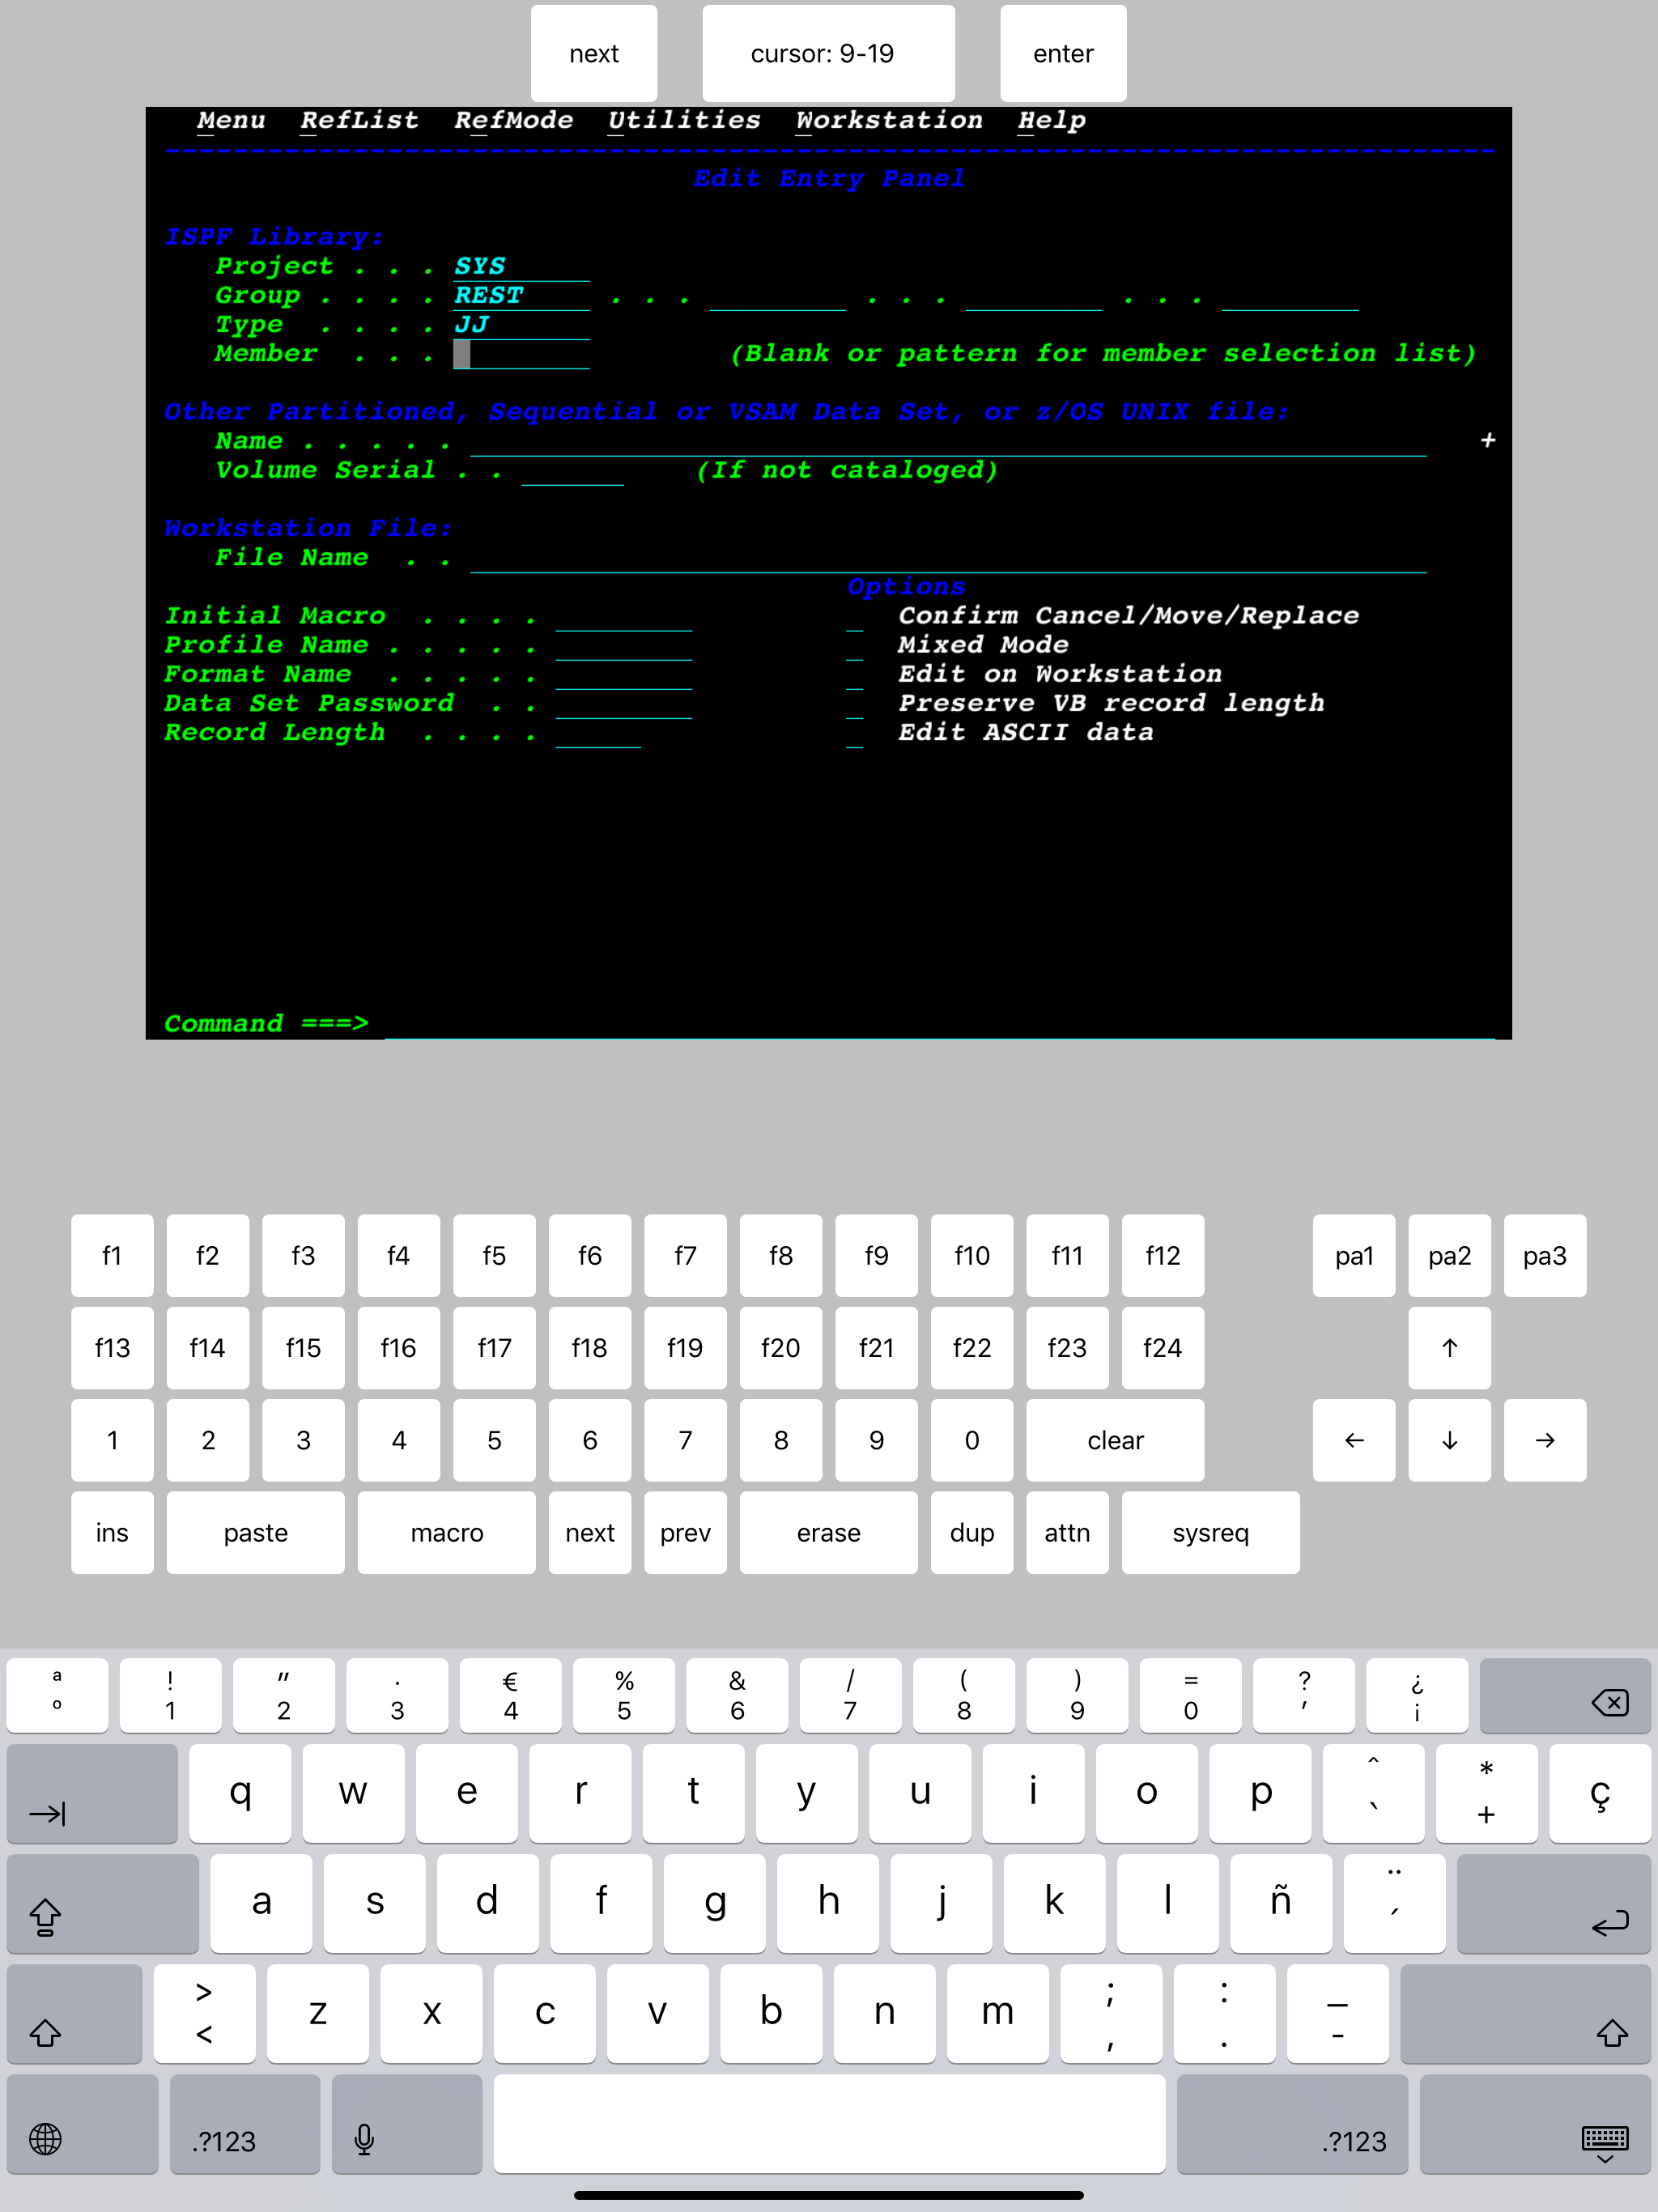Tap the right shift key
Screen dimensions: 1658x2212
coord(1526,2013)
